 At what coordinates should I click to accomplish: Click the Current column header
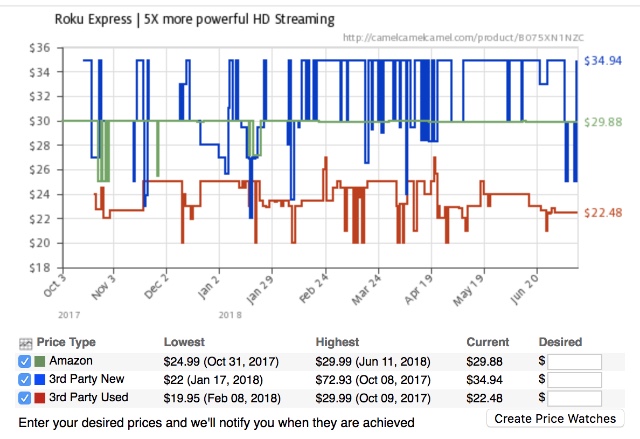coord(488,342)
